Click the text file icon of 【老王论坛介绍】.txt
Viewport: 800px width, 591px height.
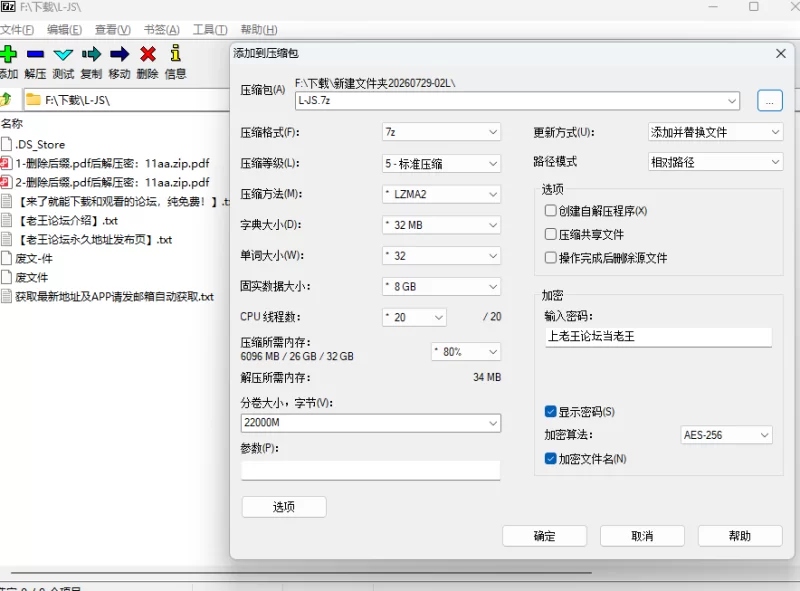point(6,220)
